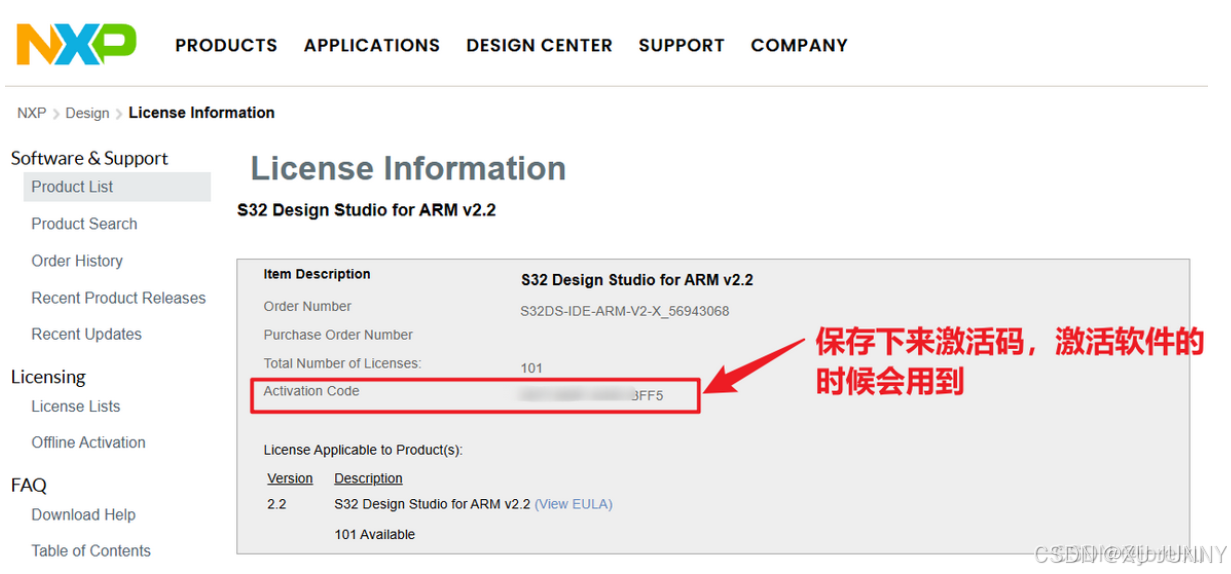Open Order History in sidebar
Image resolution: width=1231 pixels, height=574 pixels.
pyautogui.click(x=77, y=261)
